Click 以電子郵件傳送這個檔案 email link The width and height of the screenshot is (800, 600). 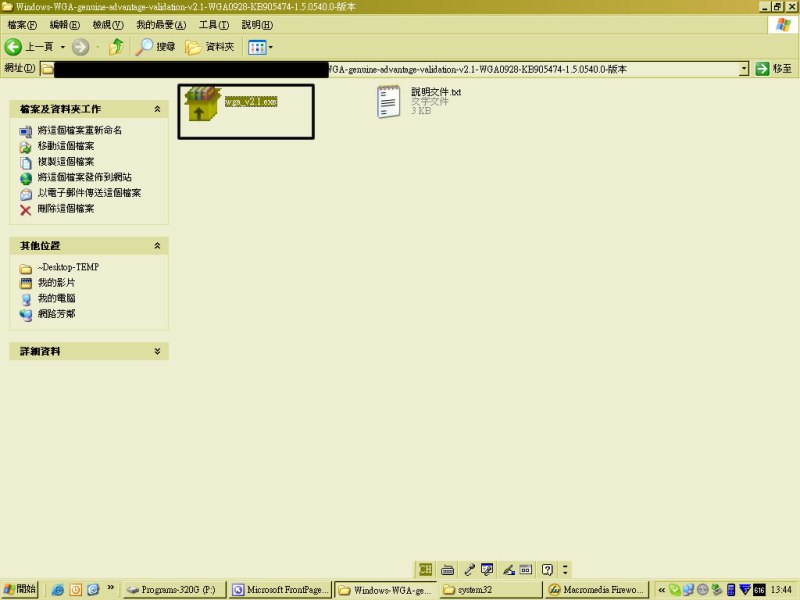[89, 193]
